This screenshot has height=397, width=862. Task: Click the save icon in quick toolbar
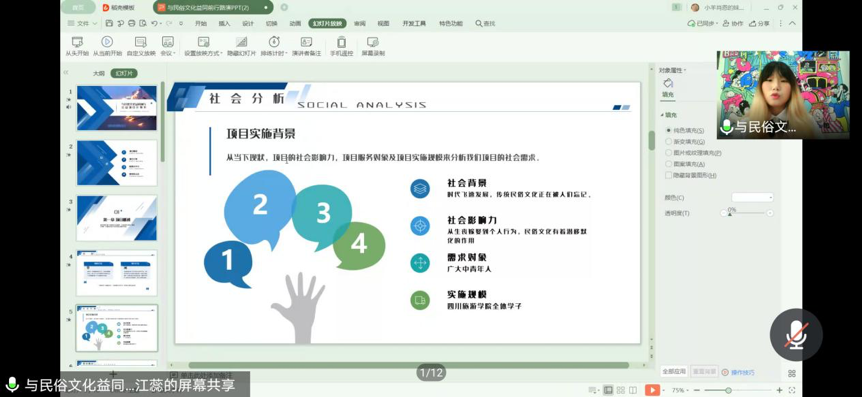[109, 23]
